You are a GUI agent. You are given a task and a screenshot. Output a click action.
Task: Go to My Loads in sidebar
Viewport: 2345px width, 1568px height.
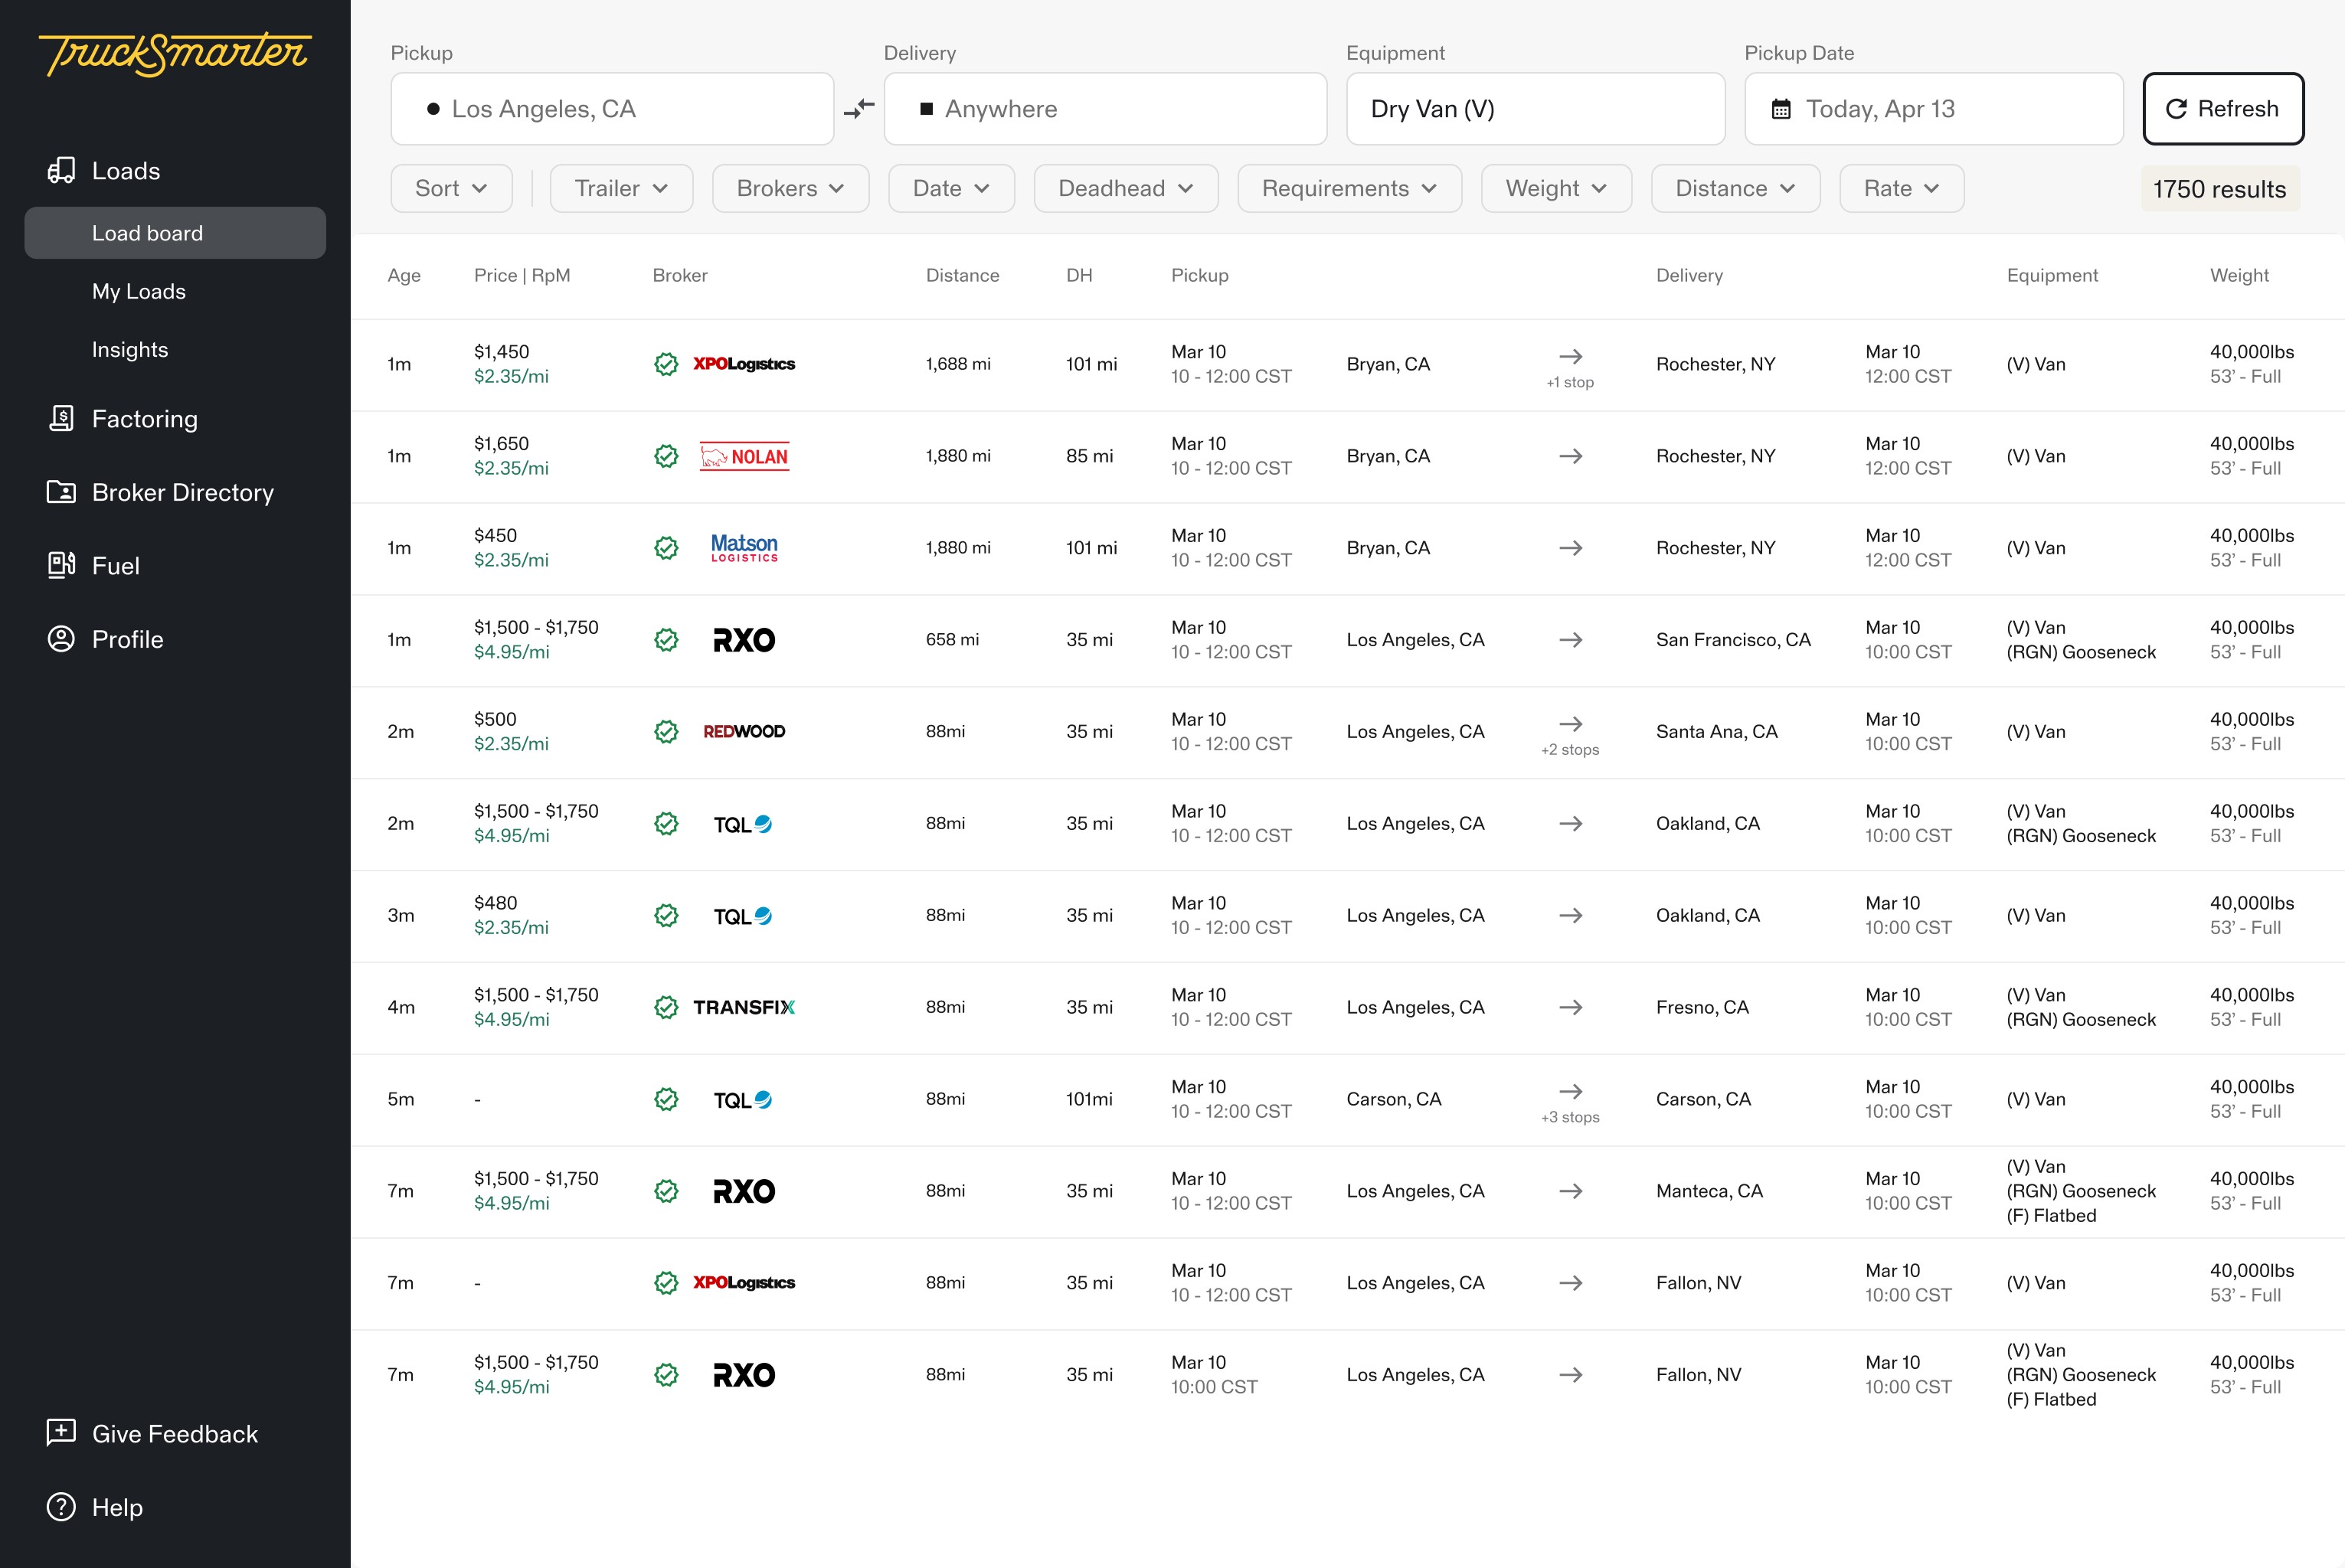[139, 291]
